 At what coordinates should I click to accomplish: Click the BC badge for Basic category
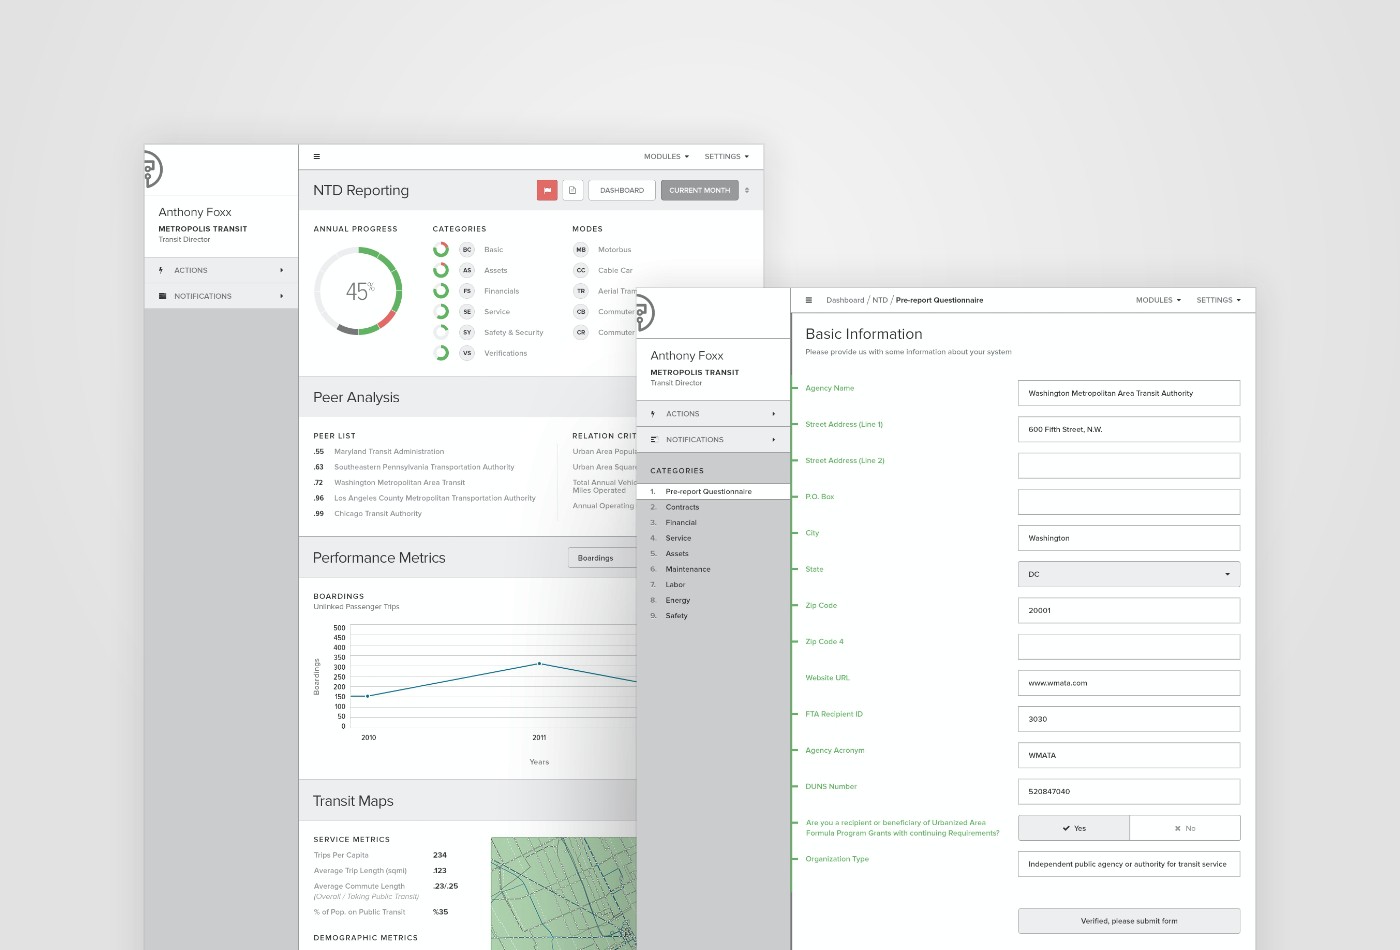point(467,250)
